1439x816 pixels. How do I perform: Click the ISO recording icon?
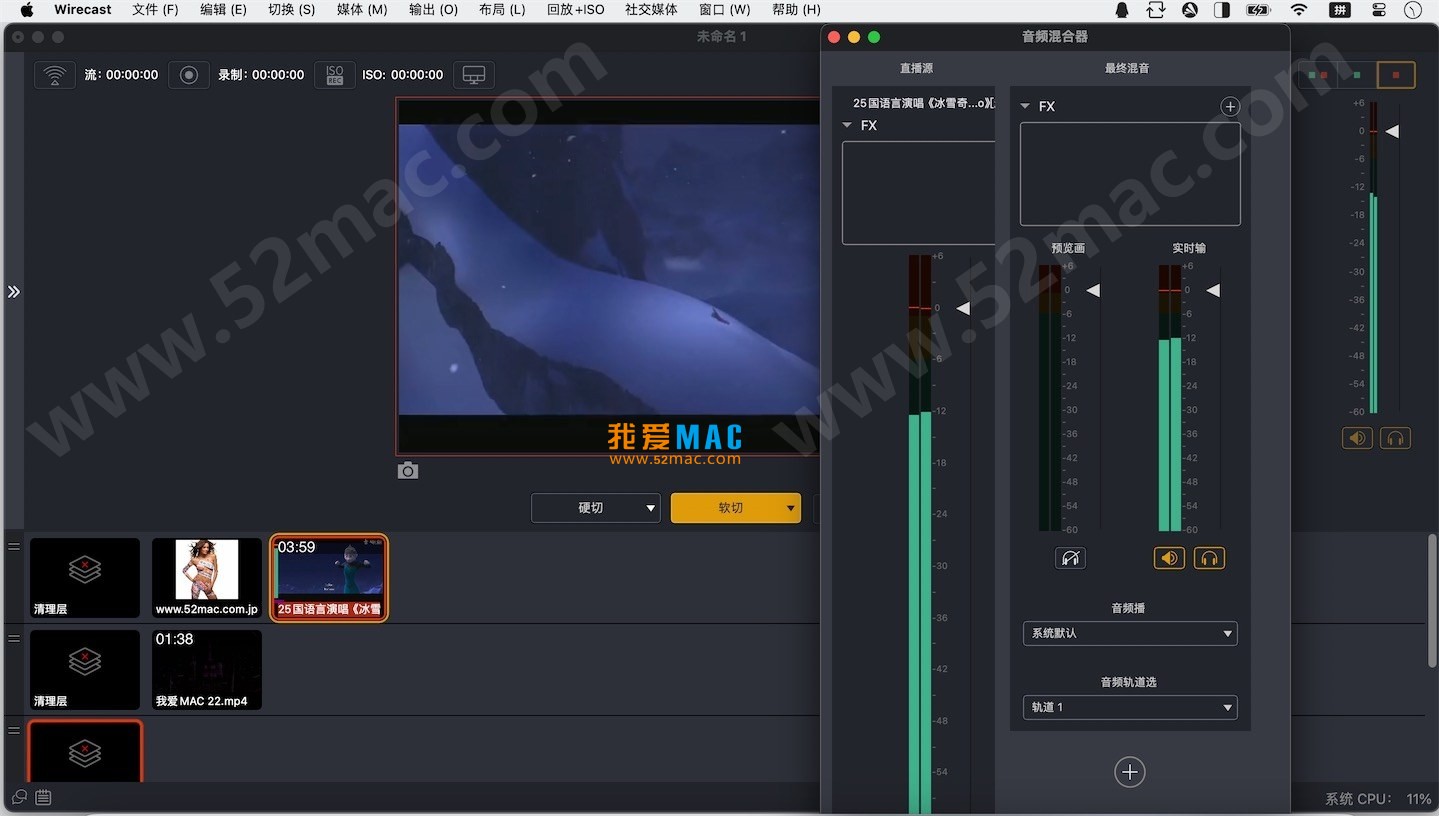pos(335,75)
